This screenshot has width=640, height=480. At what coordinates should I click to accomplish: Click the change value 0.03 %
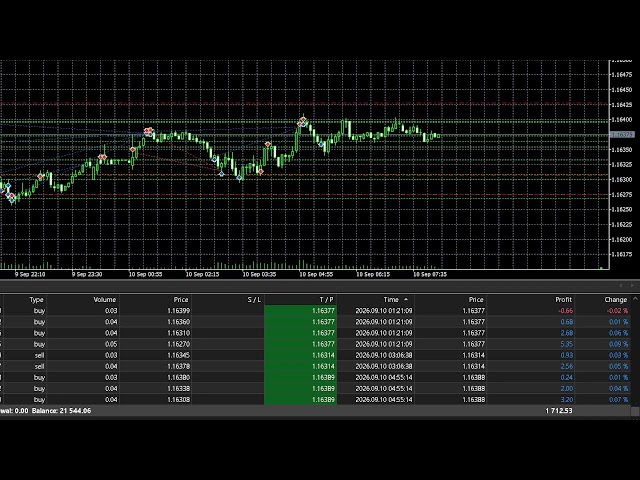(x=618, y=355)
